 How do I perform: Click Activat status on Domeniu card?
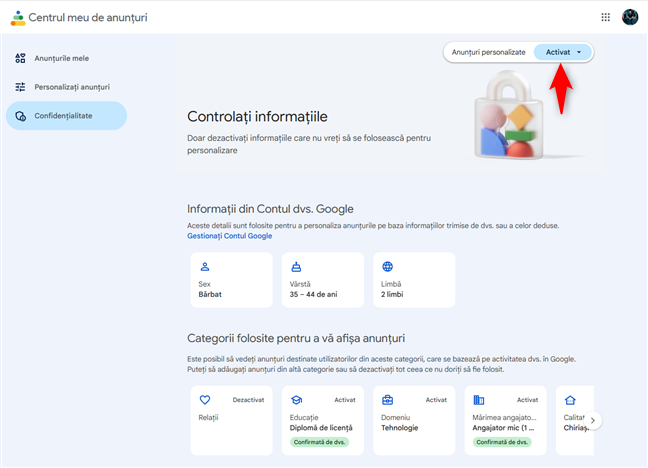[x=436, y=400]
